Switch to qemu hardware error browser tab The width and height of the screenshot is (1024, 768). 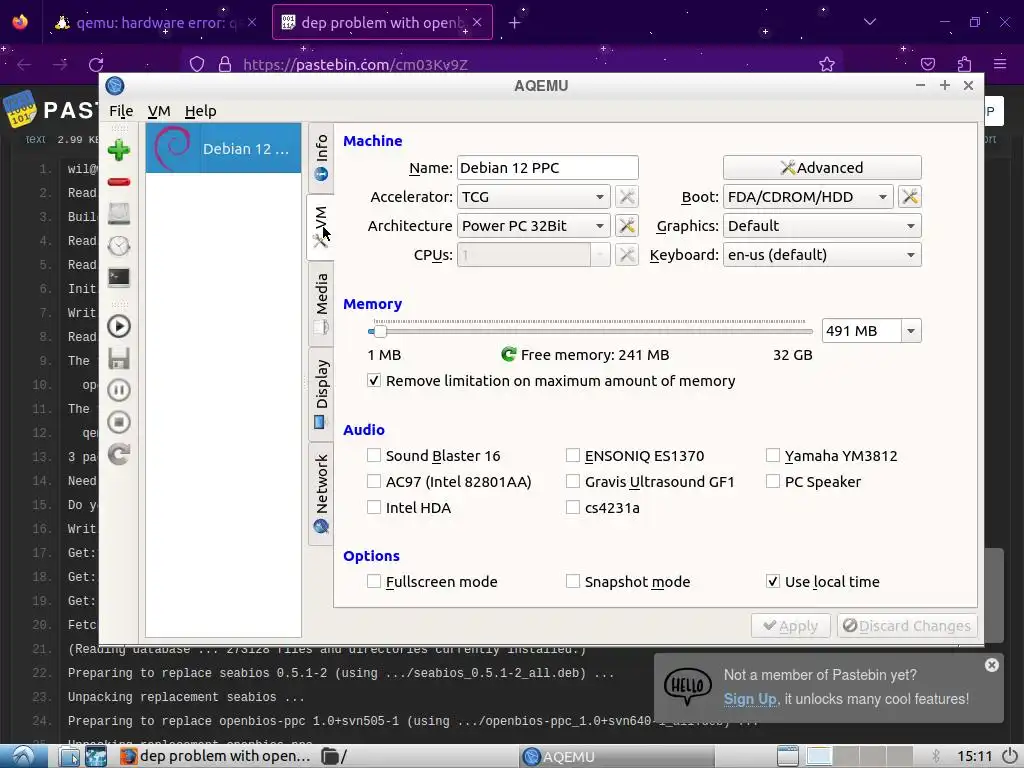pos(155,23)
